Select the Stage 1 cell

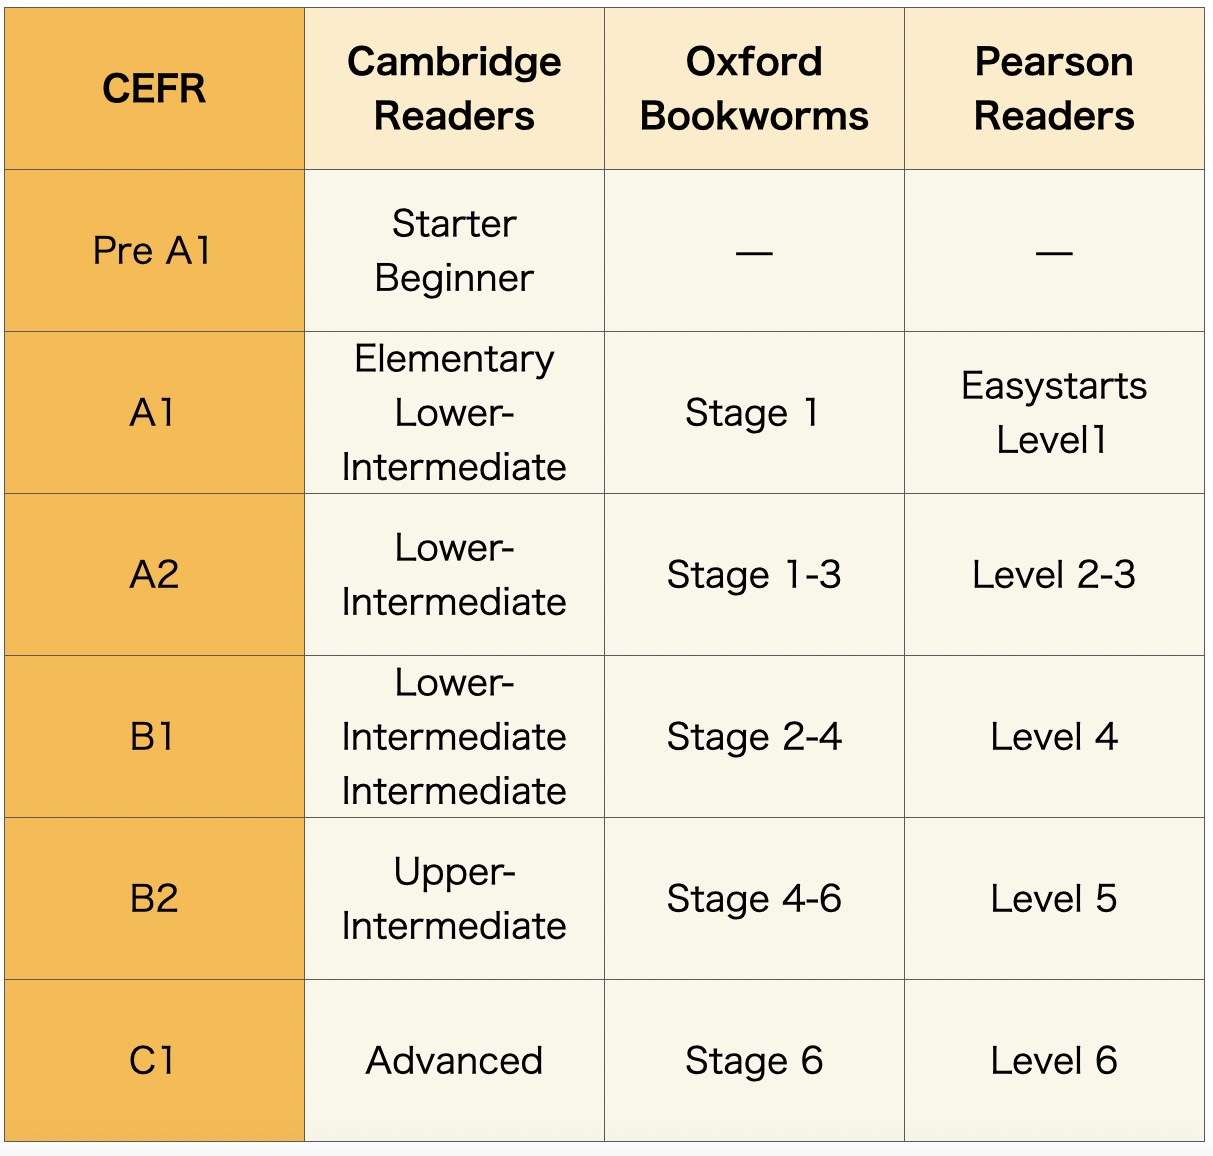pyautogui.click(x=754, y=412)
